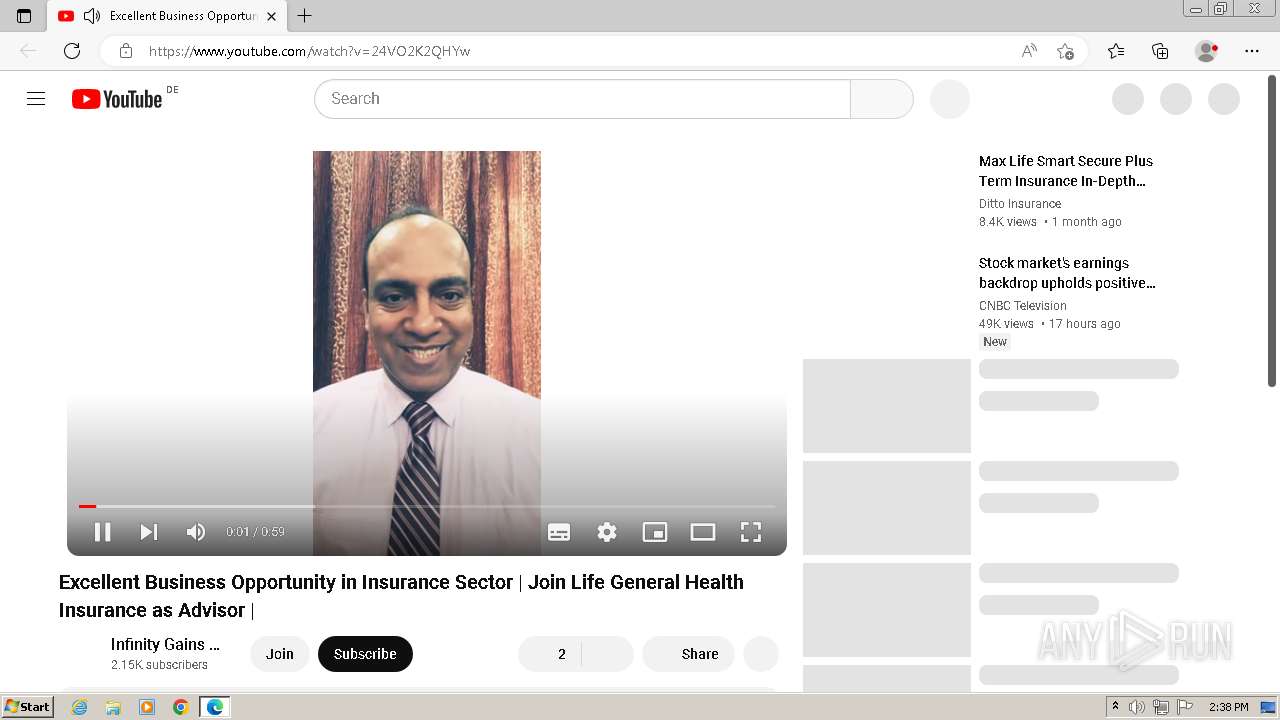This screenshot has height=720, width=1280.
Task: Open the Favorites list
Action: pos(1116,51)
